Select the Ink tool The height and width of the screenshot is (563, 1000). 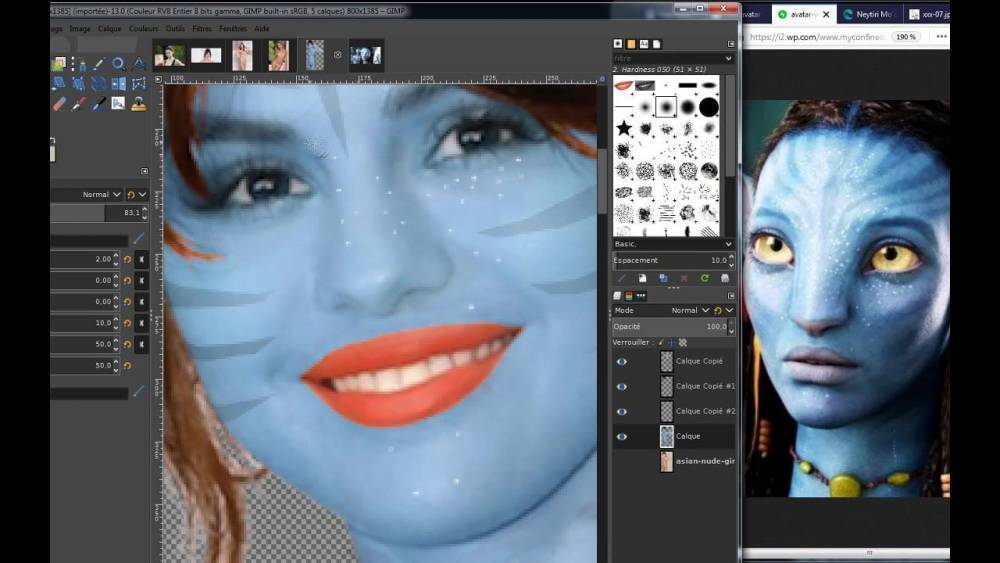point(98,103)
